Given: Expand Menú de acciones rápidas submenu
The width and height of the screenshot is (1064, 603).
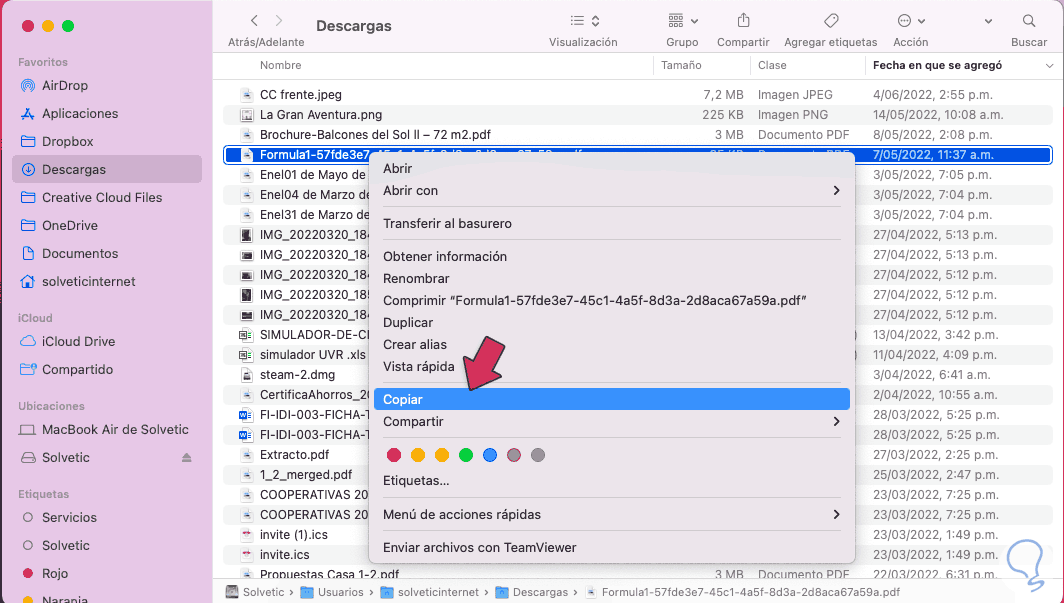Looking at the screenshot, I should tap(611, 514).
